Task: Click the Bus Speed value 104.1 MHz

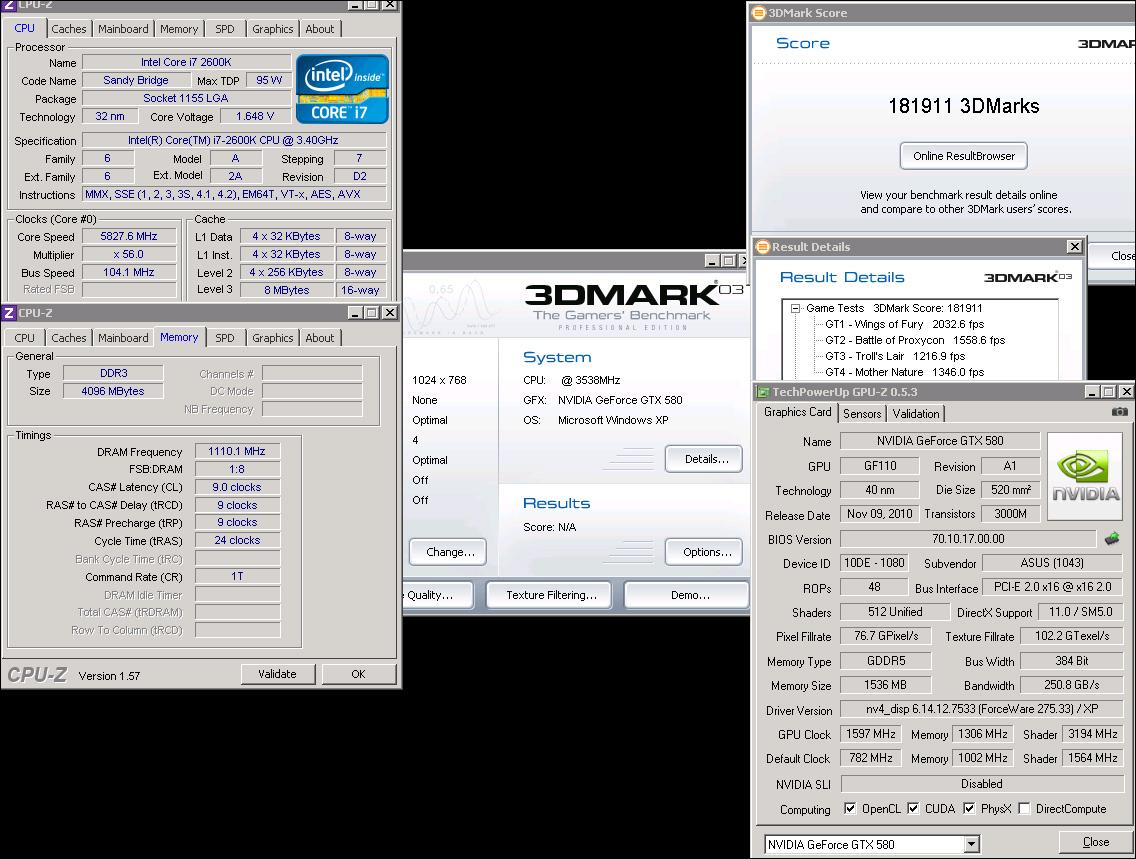Action: [129, 272]
